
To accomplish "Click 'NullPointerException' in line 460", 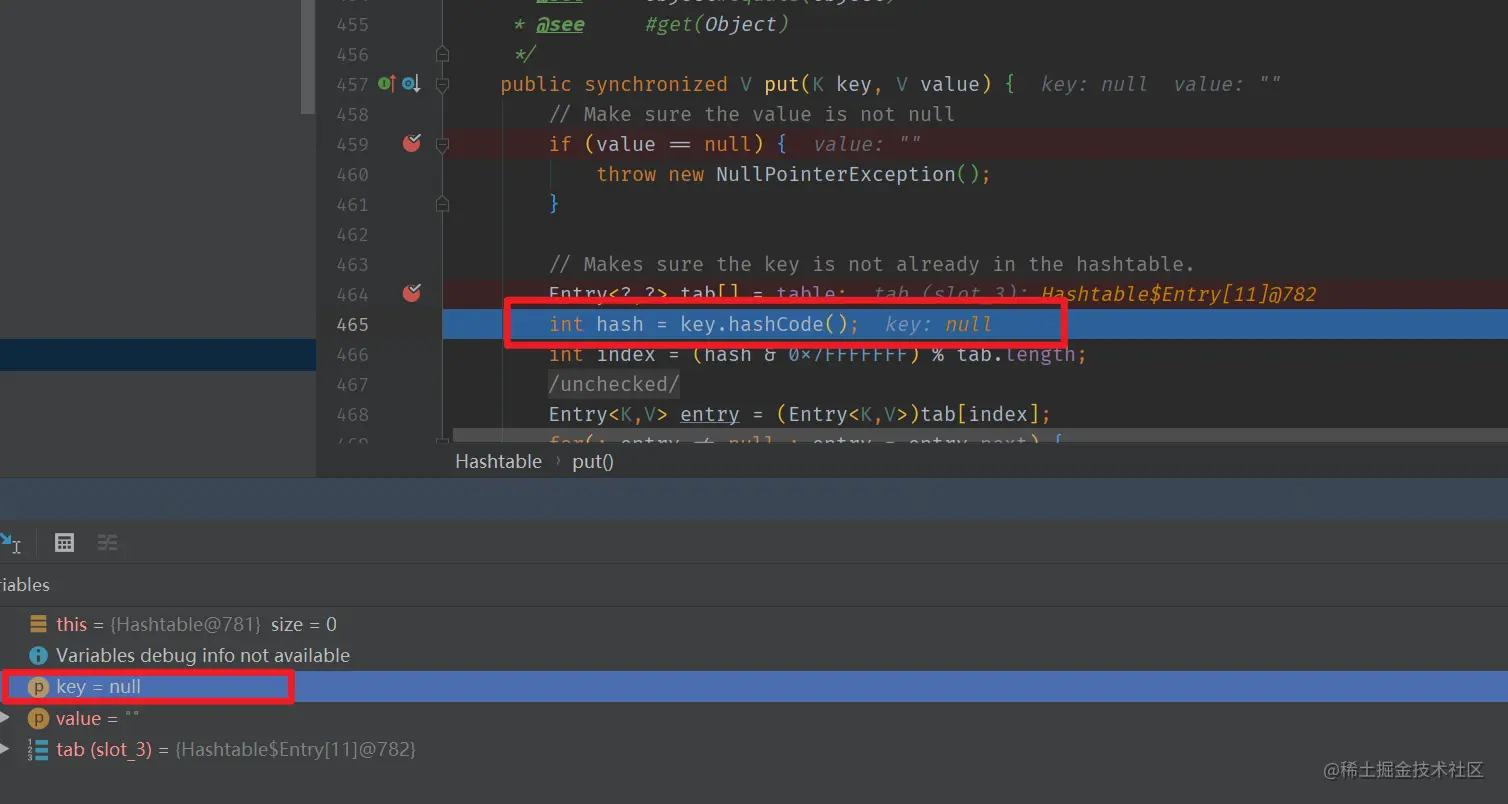I will 836,174.
